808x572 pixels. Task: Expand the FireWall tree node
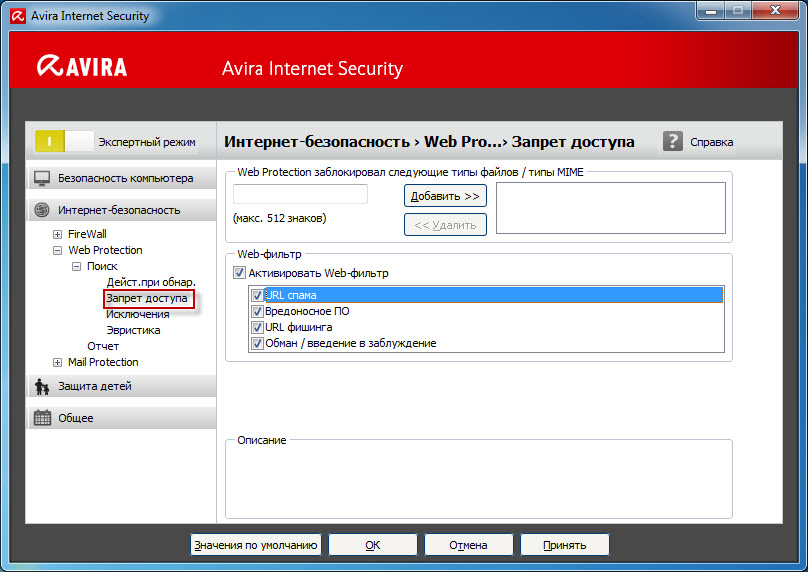pyautogui.click(x=57, y=234)
